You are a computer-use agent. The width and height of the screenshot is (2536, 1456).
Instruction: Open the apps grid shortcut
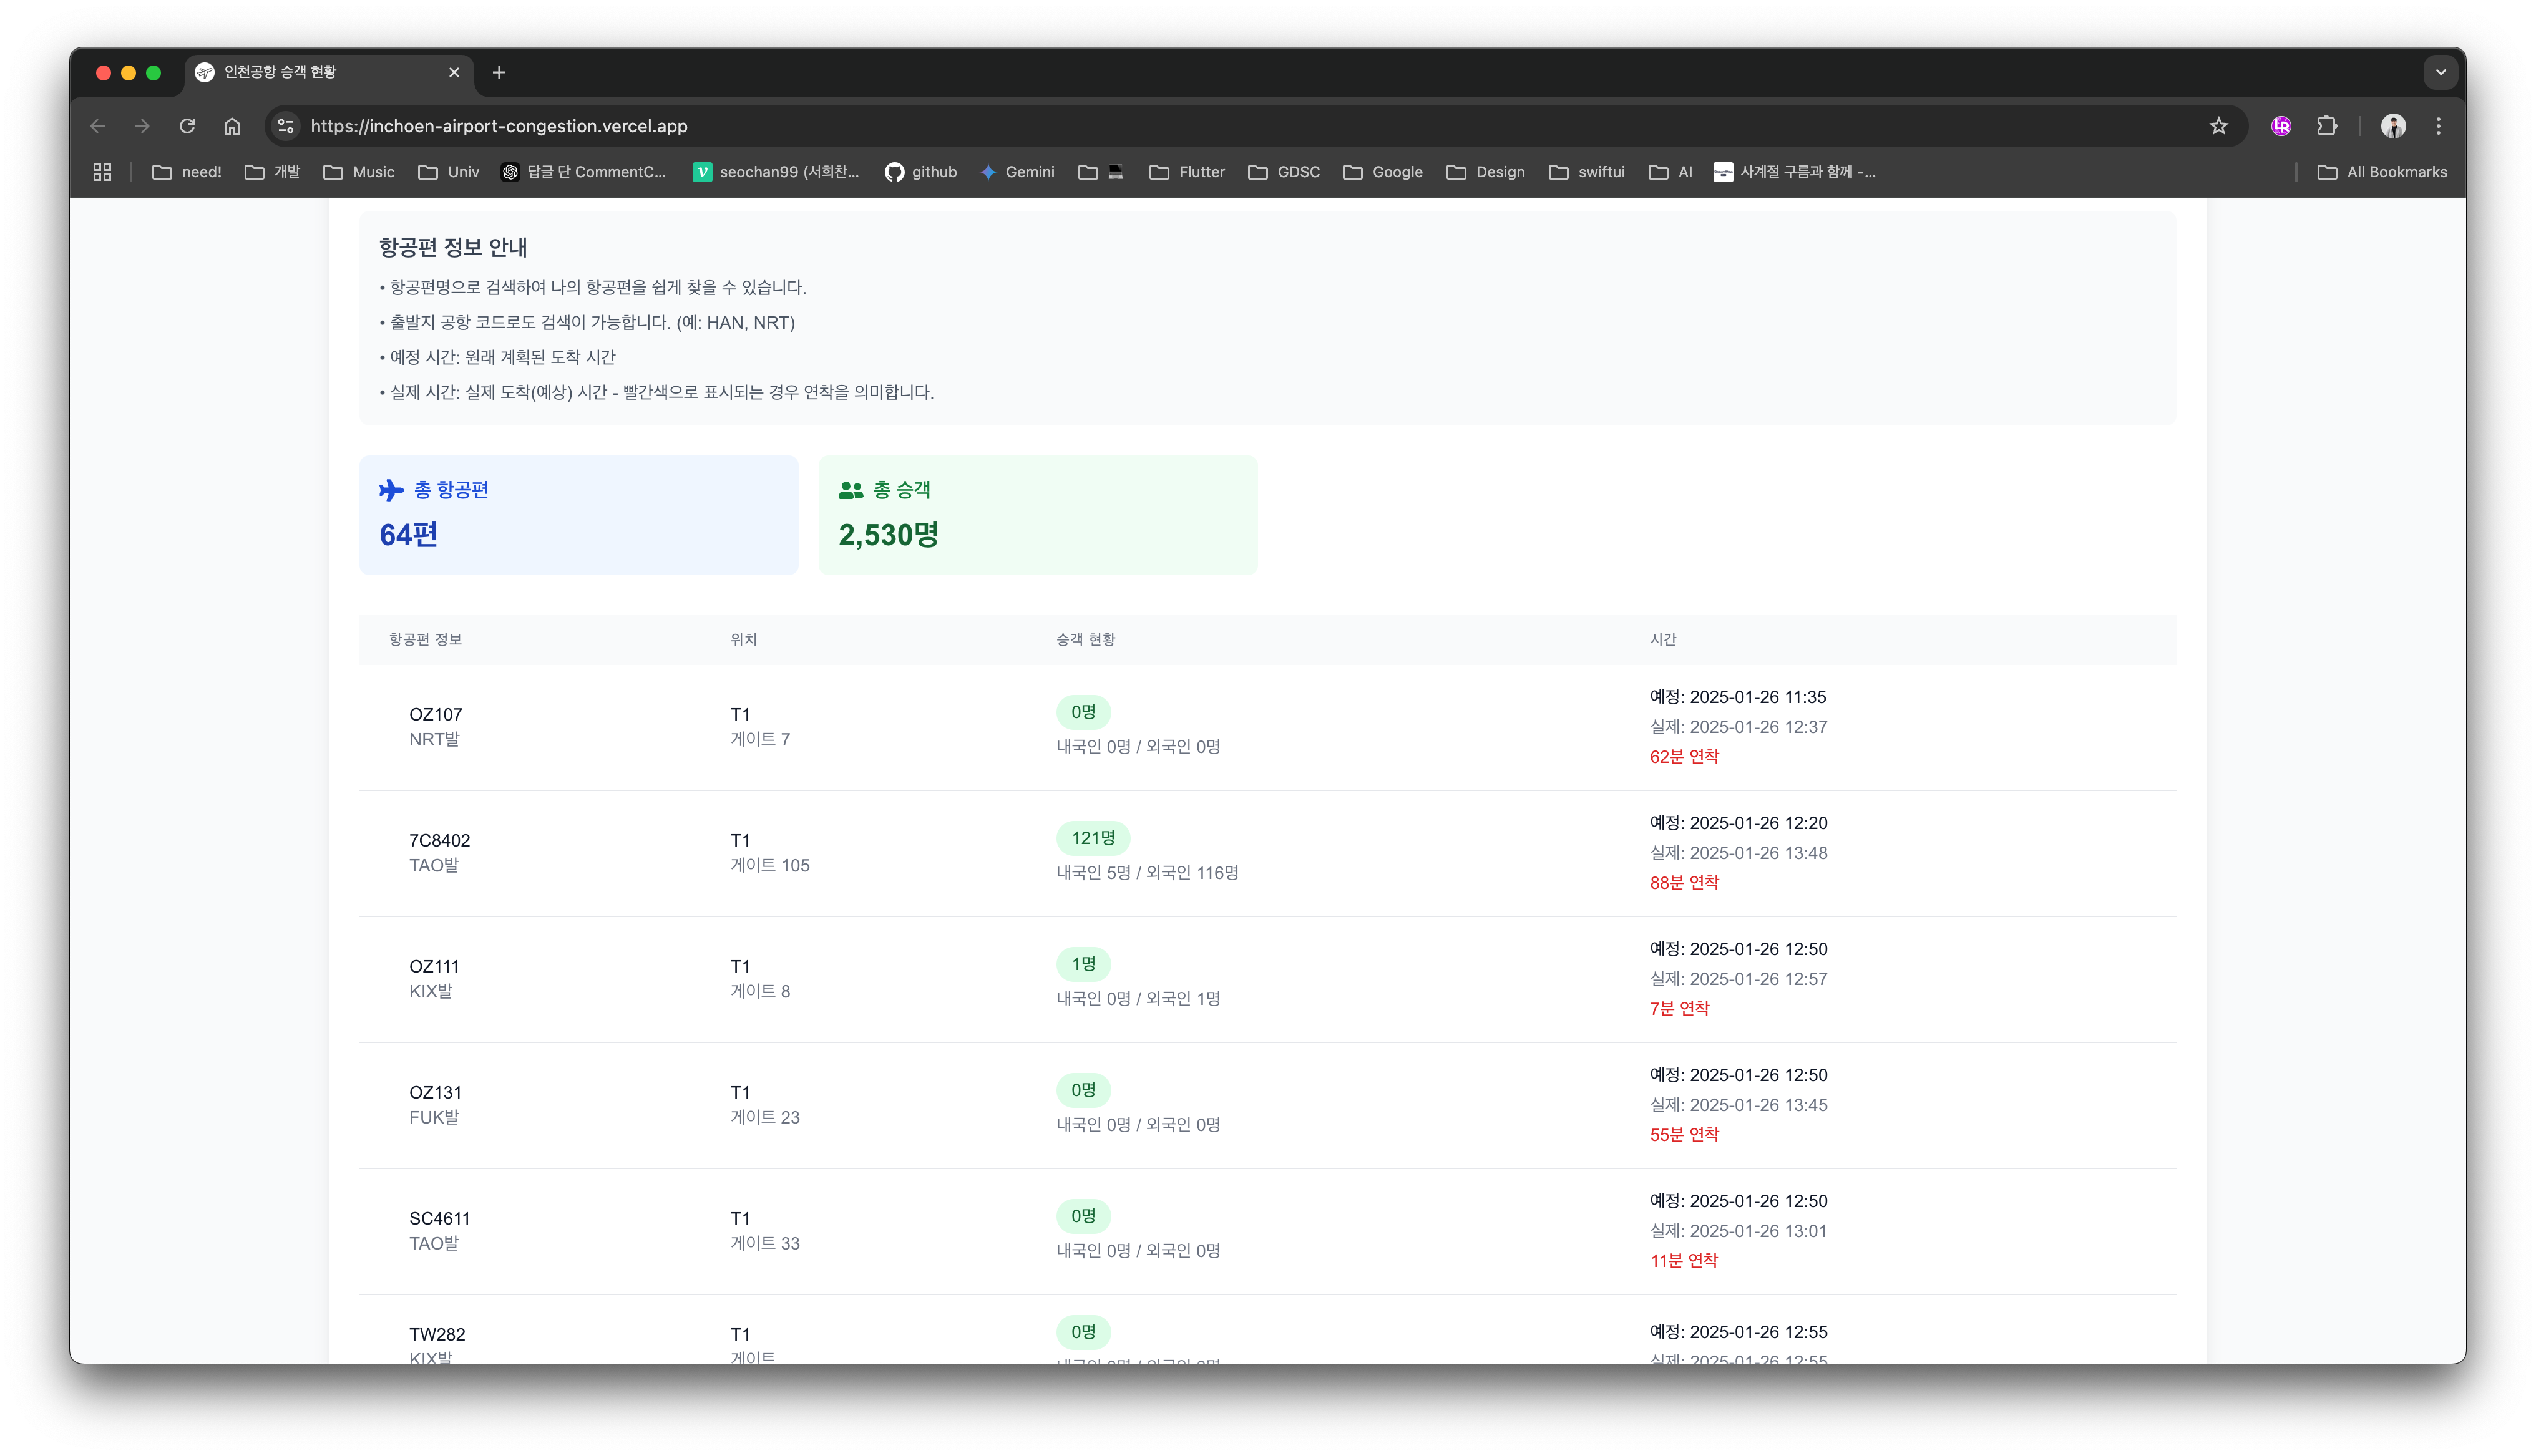click(x=102, y=172)
